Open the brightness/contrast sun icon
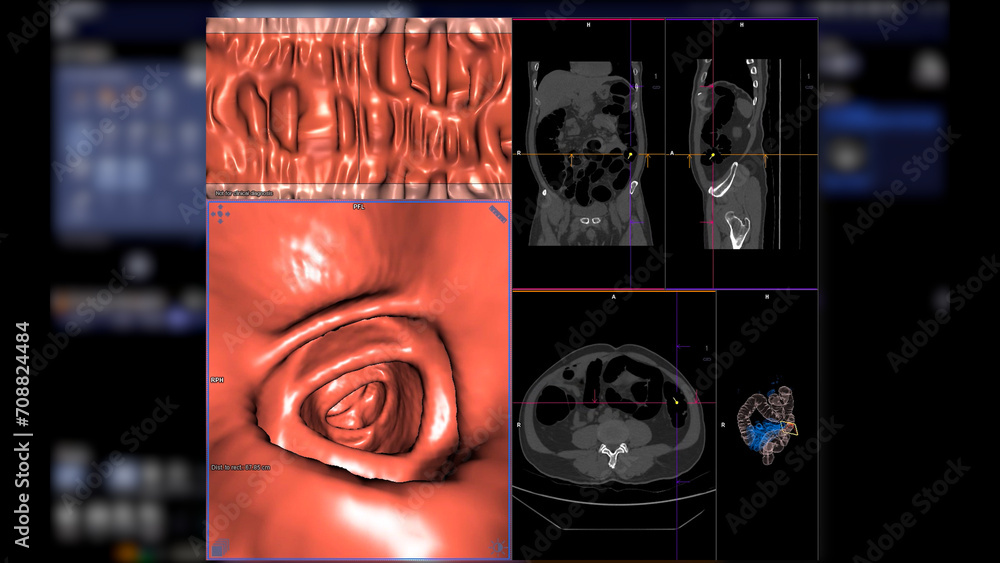1000x563 pixels. point(498,547)
